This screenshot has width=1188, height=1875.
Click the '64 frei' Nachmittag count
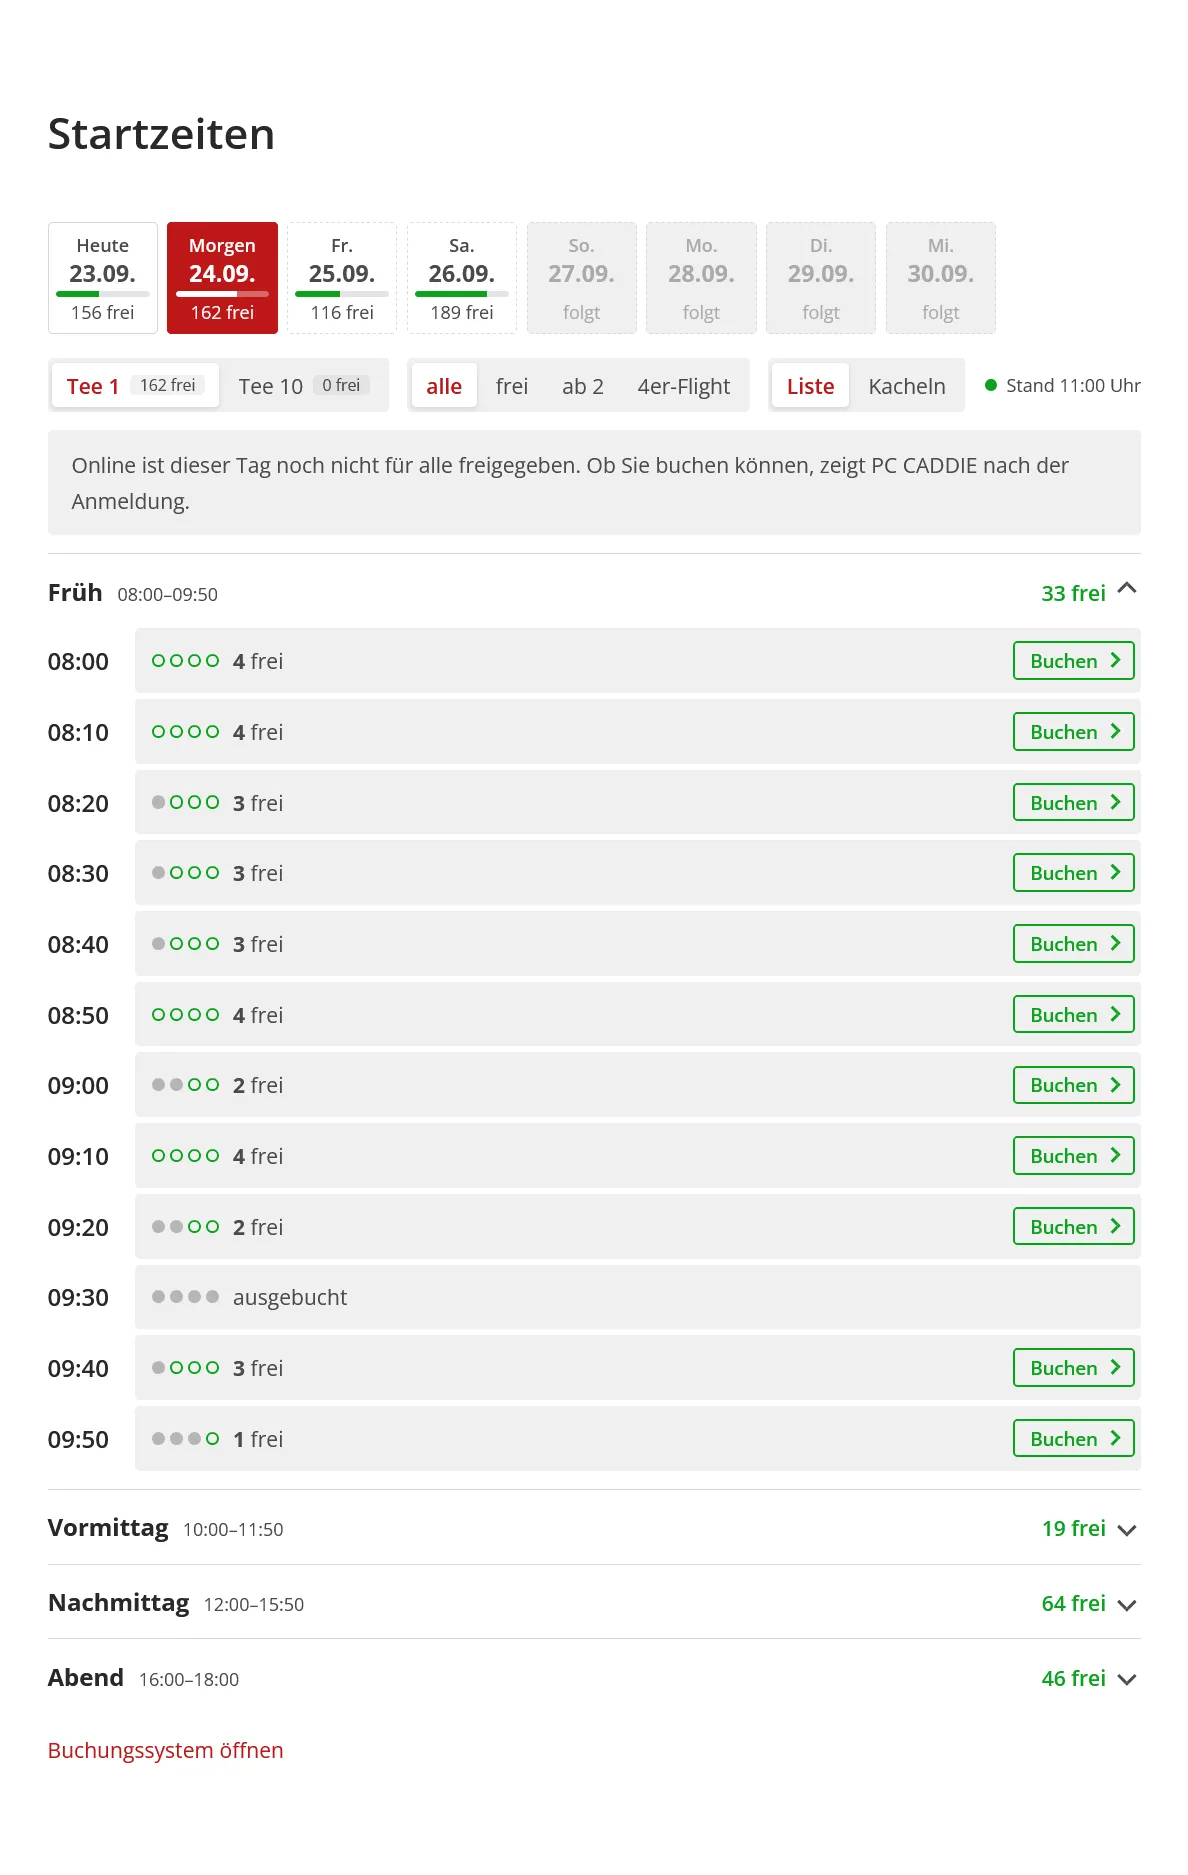coord(1073,1603)
